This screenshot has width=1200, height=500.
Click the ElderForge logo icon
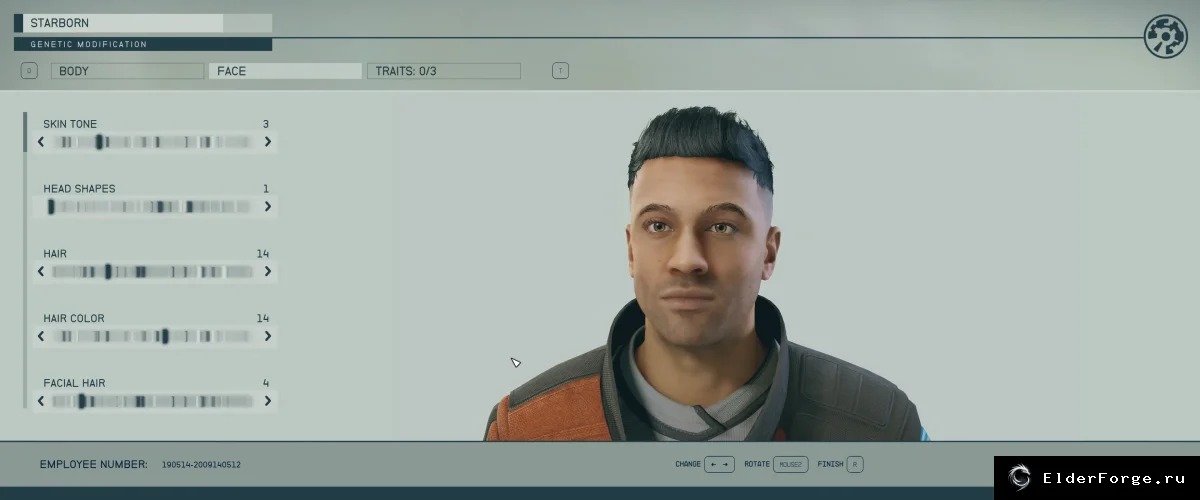click(x=1020, y=477)
